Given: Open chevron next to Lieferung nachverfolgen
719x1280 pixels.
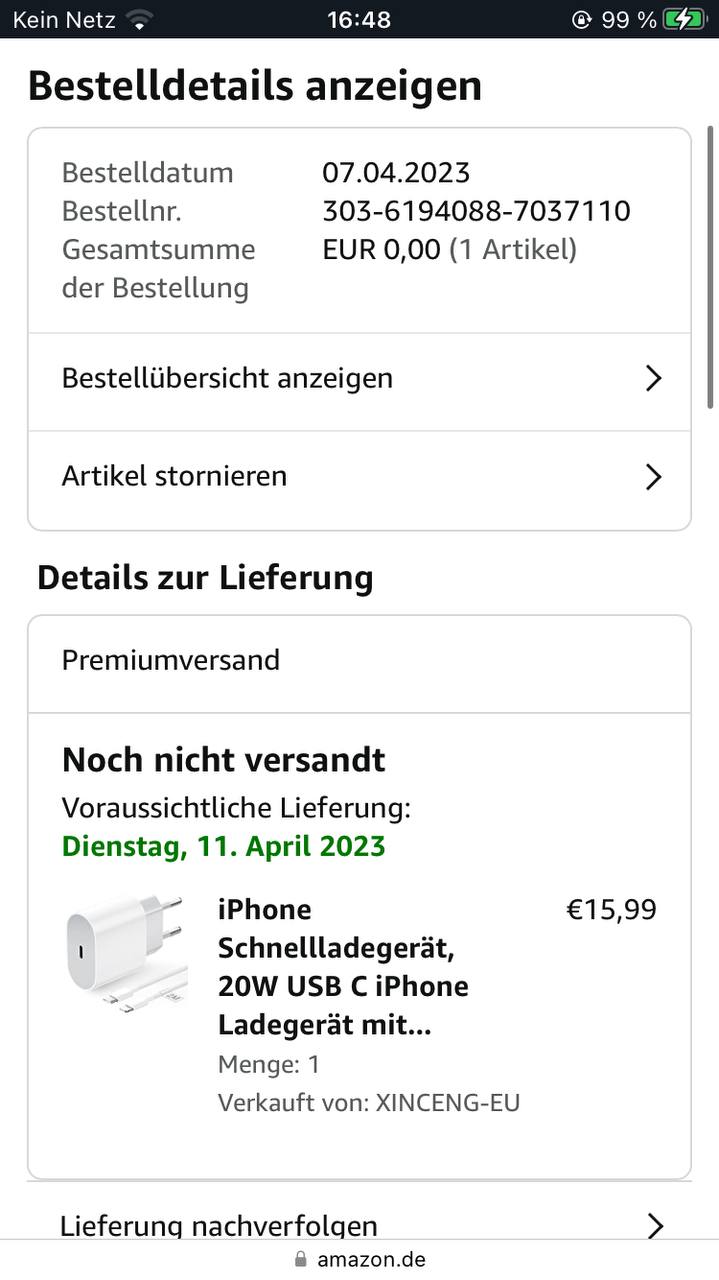Looking at the screenshot, I should [x=655, y=1226].
